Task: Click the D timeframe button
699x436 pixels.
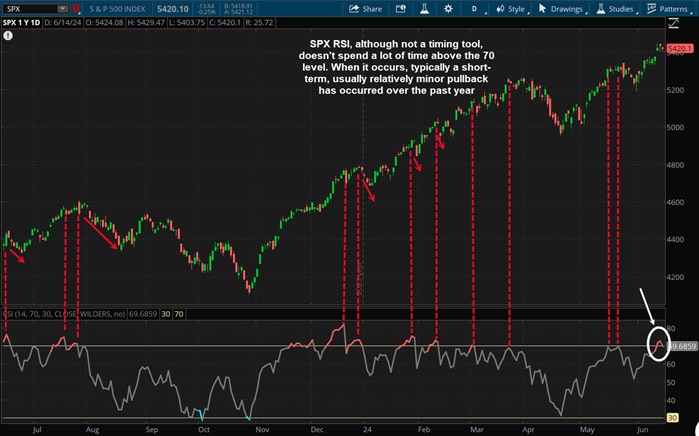Action: click(473, 8)
